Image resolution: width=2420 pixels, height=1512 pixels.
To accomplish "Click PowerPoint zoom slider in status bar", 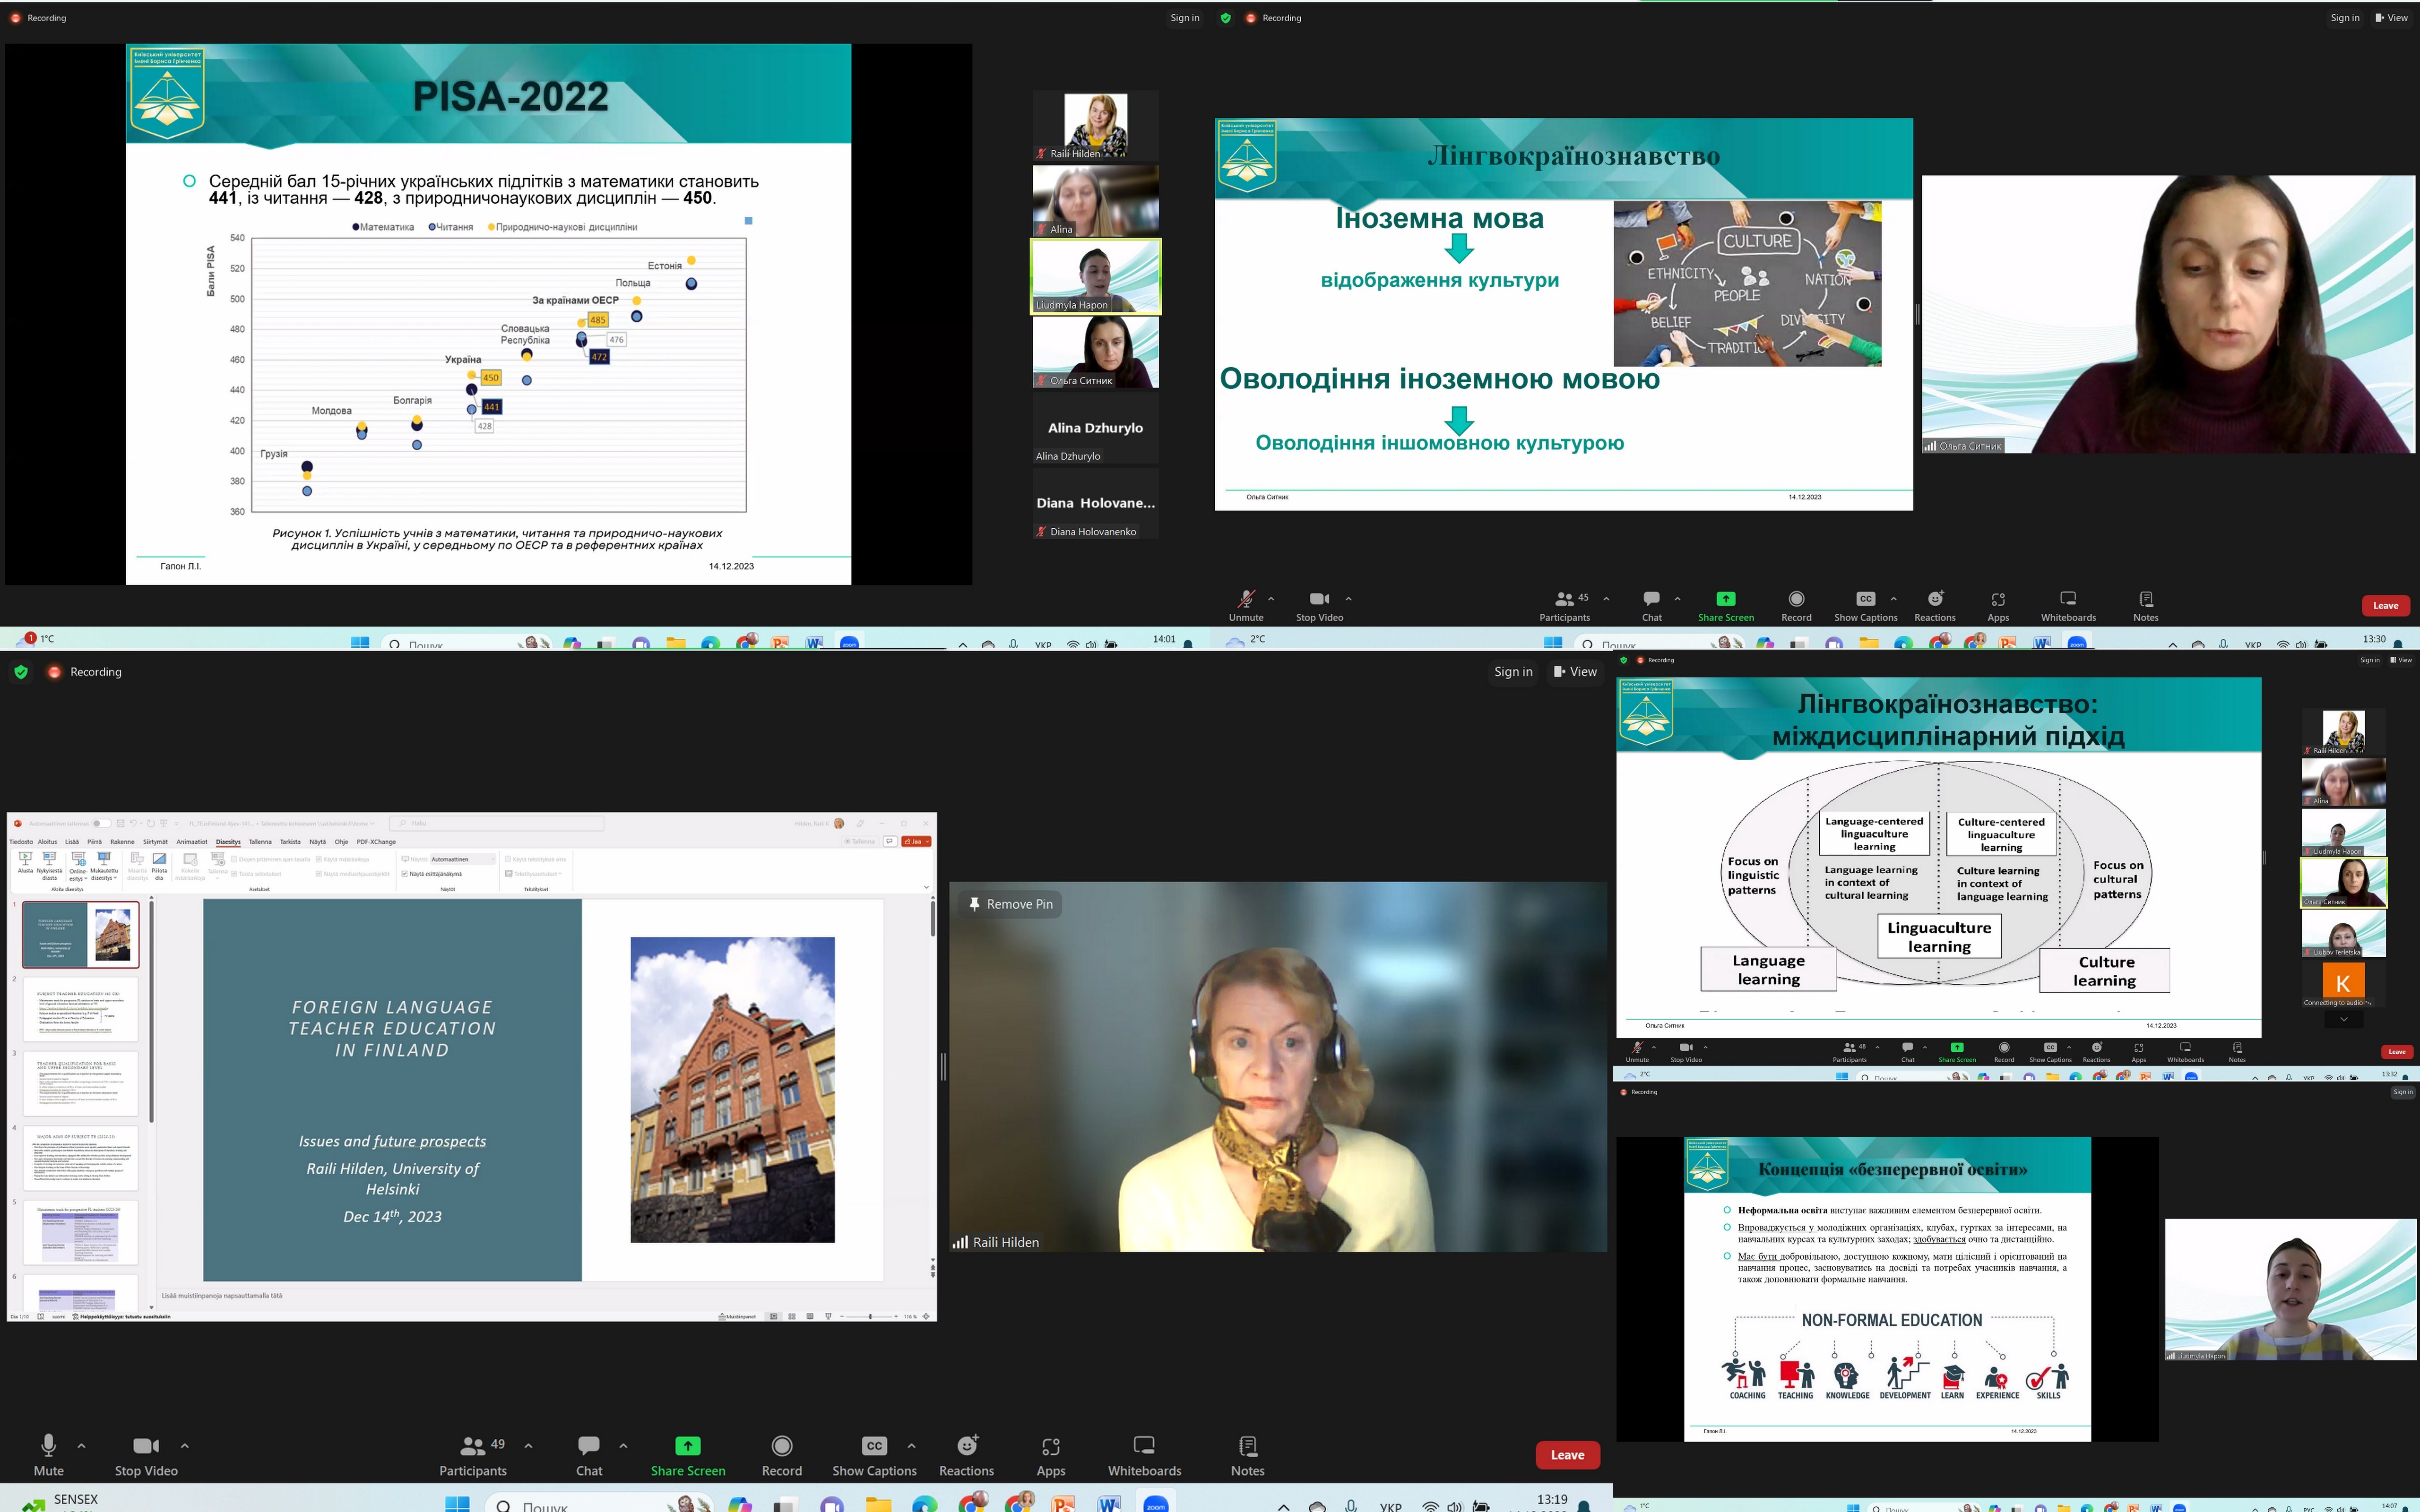I will pyautogui.click(x=870, y=1316).
